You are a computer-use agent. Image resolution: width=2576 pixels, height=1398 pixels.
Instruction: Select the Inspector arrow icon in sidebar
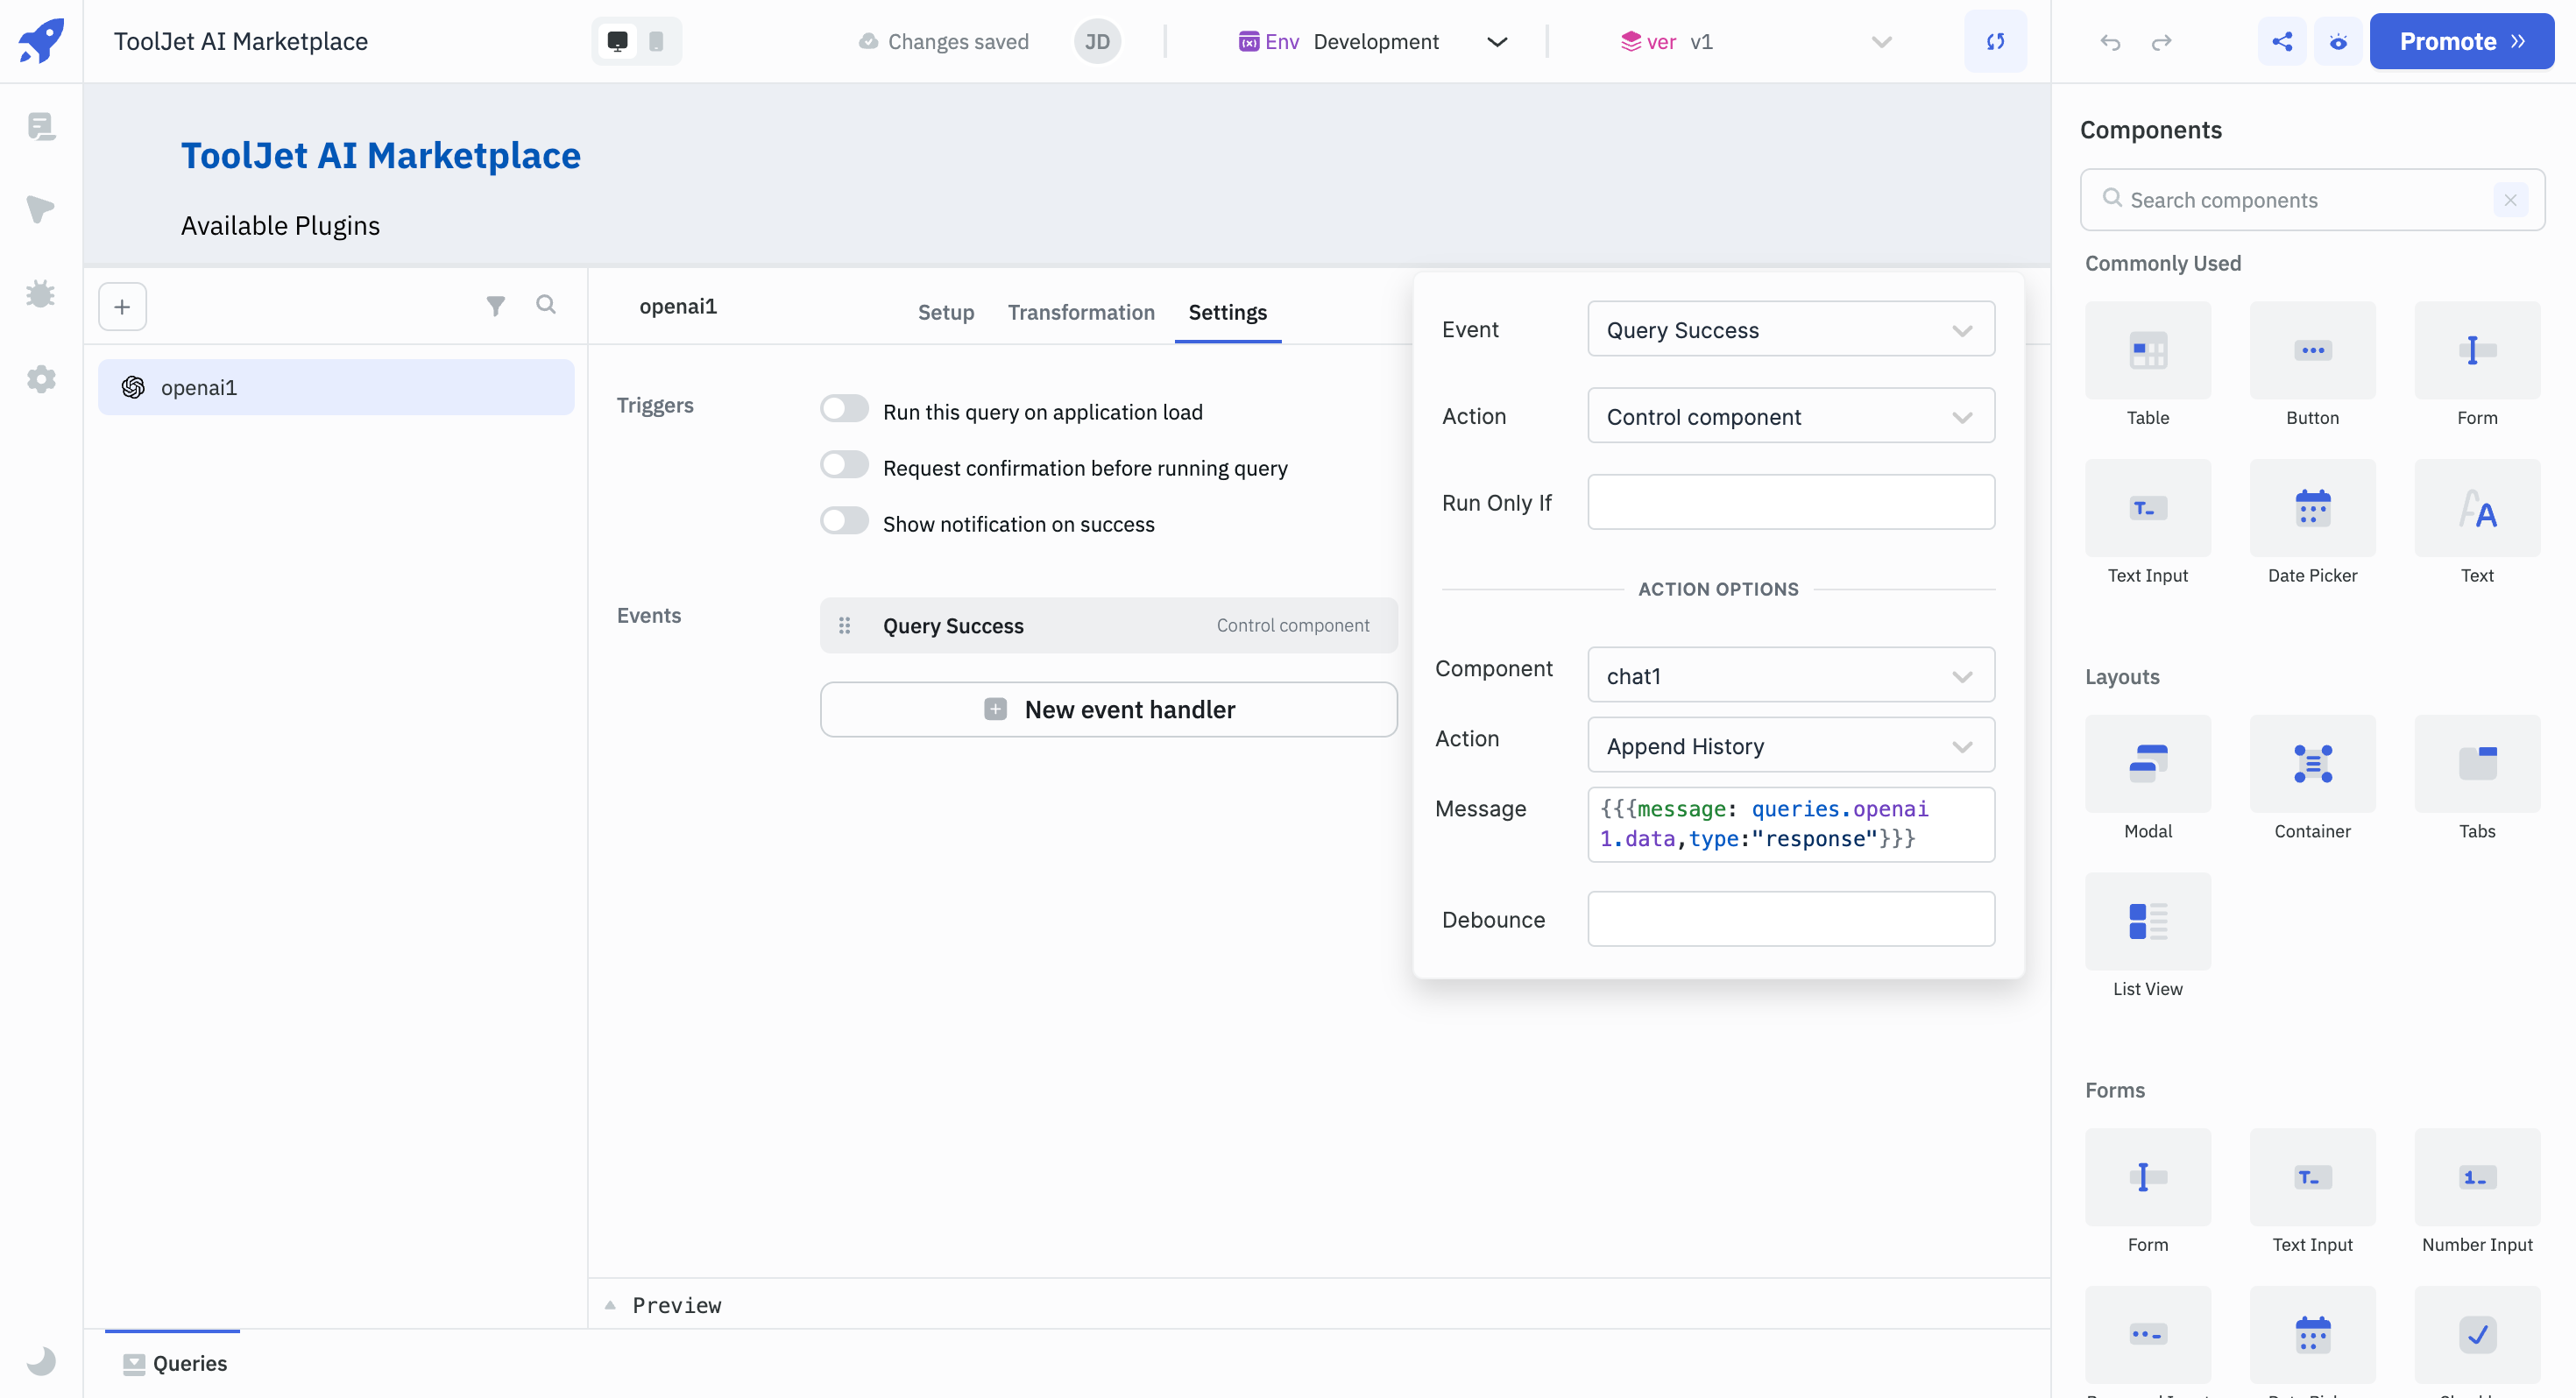coord(41,209)
